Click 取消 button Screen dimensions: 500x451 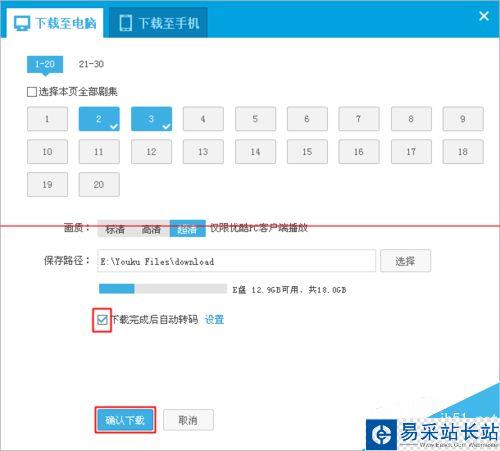point(188,420)
